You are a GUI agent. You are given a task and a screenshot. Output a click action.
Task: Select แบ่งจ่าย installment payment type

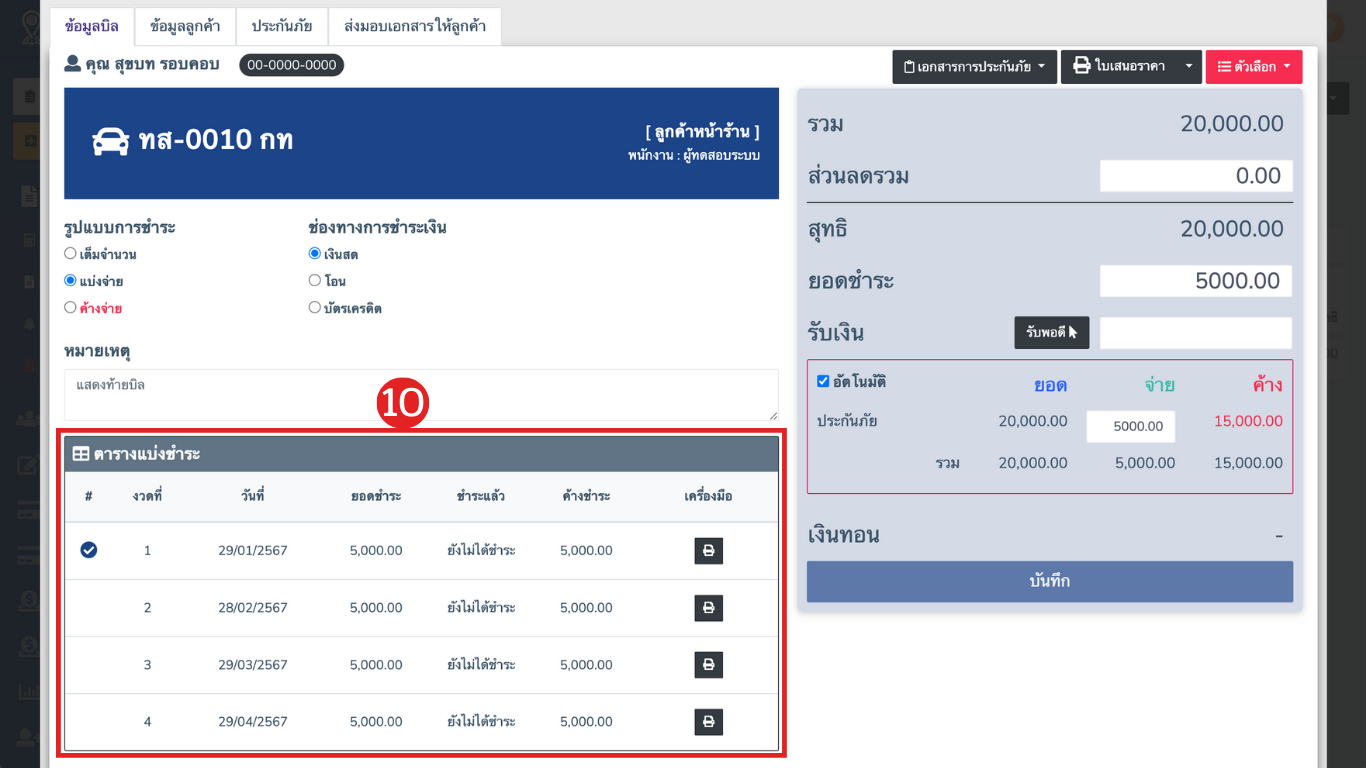(x=70, y=281)
